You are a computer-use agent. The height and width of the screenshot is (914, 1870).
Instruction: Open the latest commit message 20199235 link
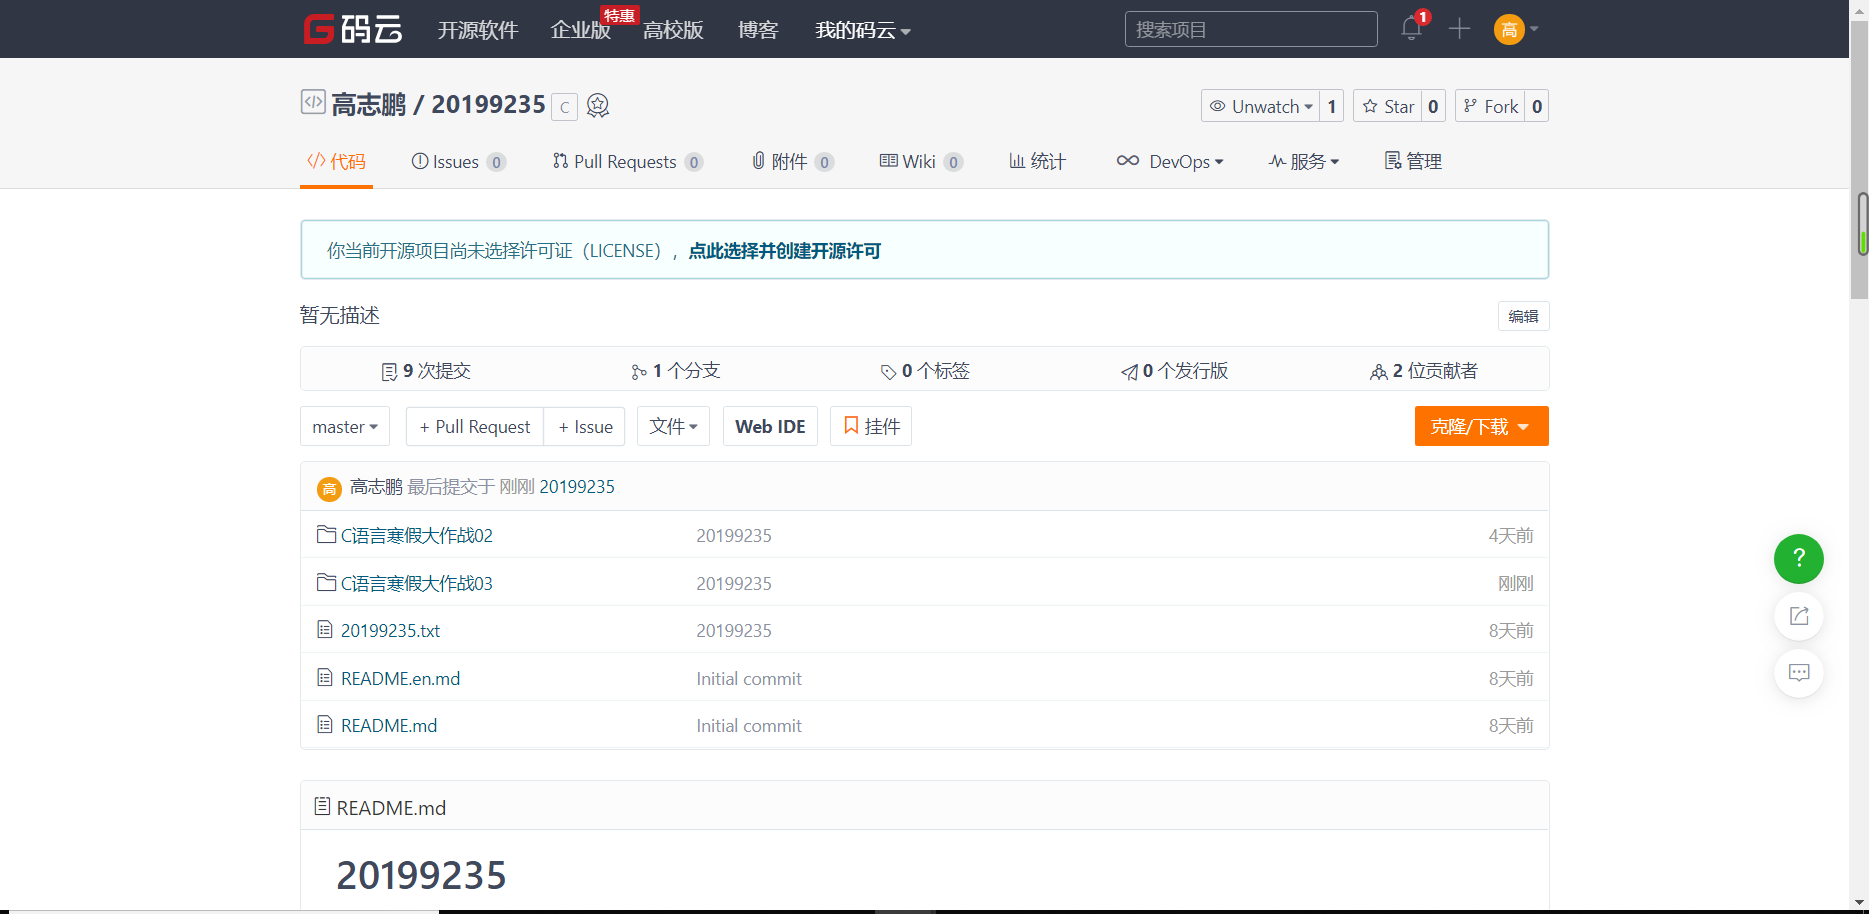(577, 487)
